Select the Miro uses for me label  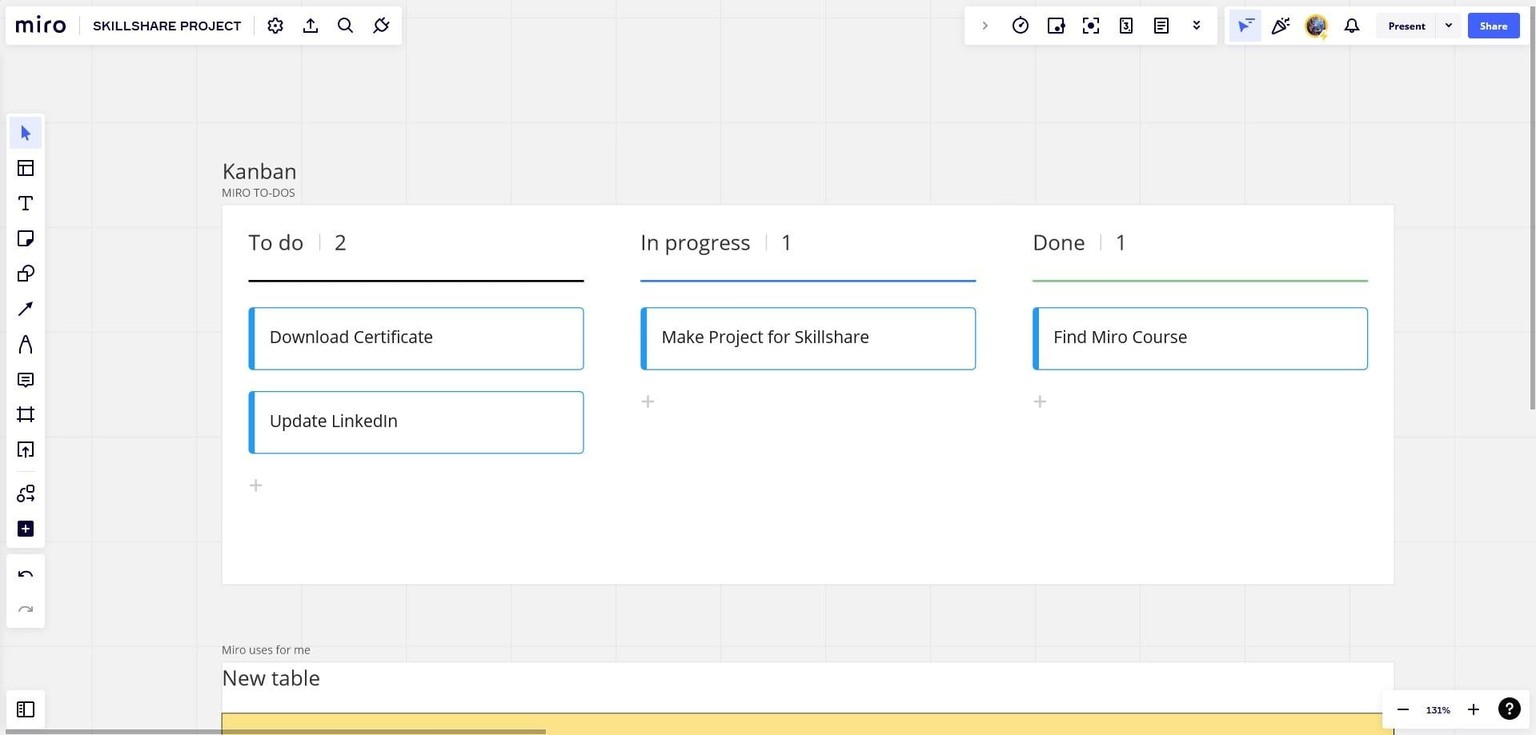tap(266, 650)
